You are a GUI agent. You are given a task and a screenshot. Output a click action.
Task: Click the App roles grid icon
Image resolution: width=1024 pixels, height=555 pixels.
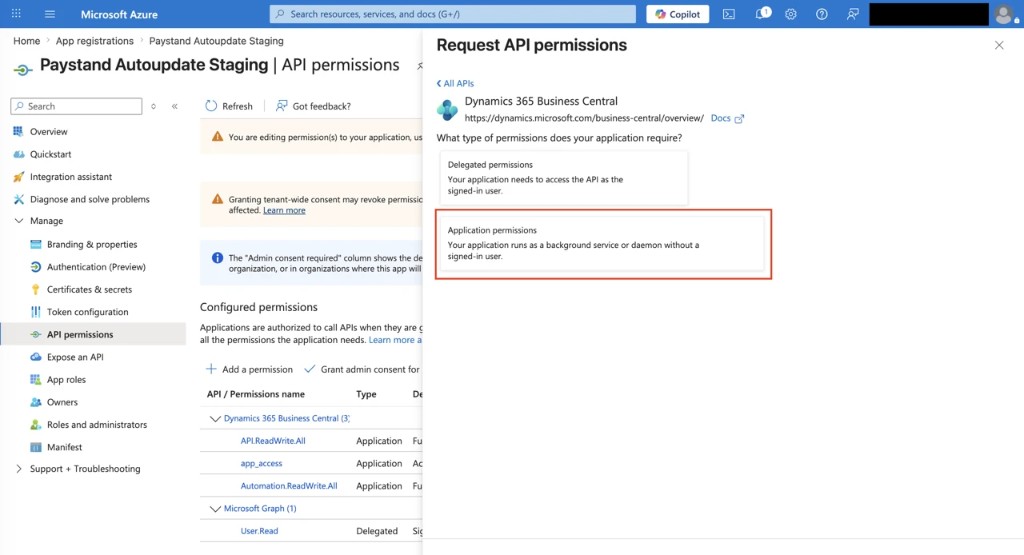point(35,379)
